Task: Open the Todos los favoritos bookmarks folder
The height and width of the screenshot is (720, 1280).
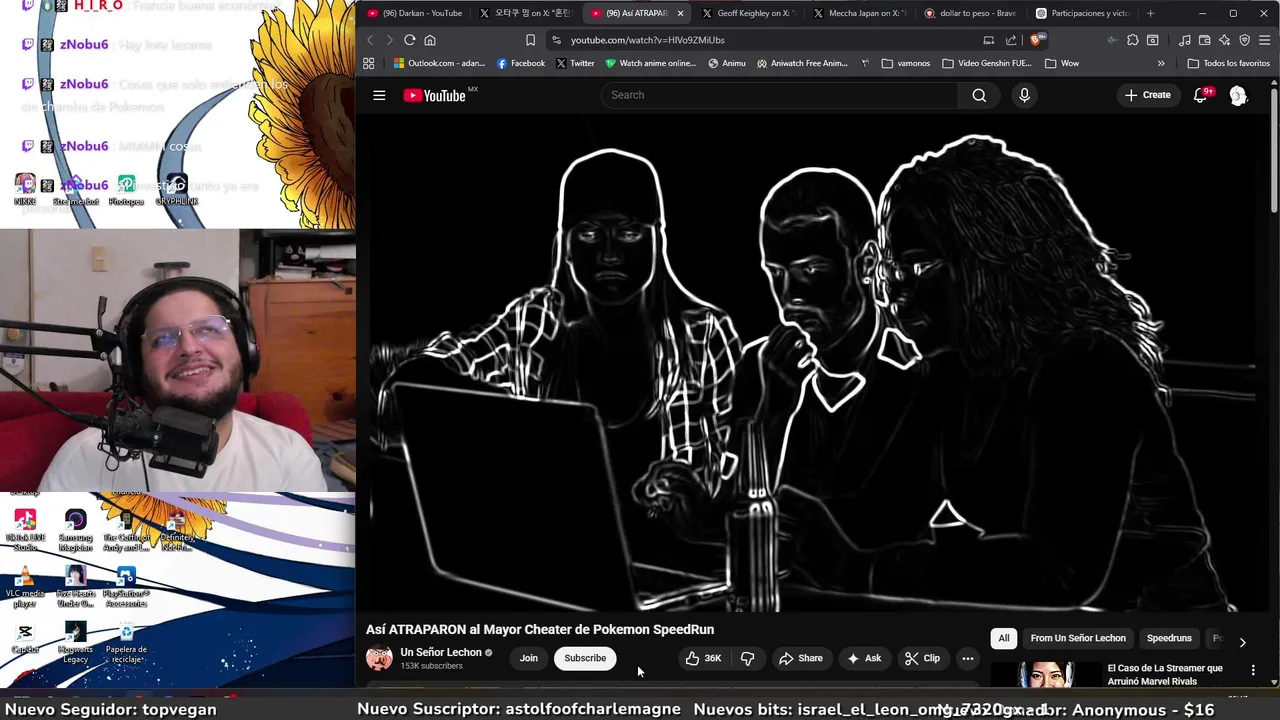Action: click(1229, 63)
